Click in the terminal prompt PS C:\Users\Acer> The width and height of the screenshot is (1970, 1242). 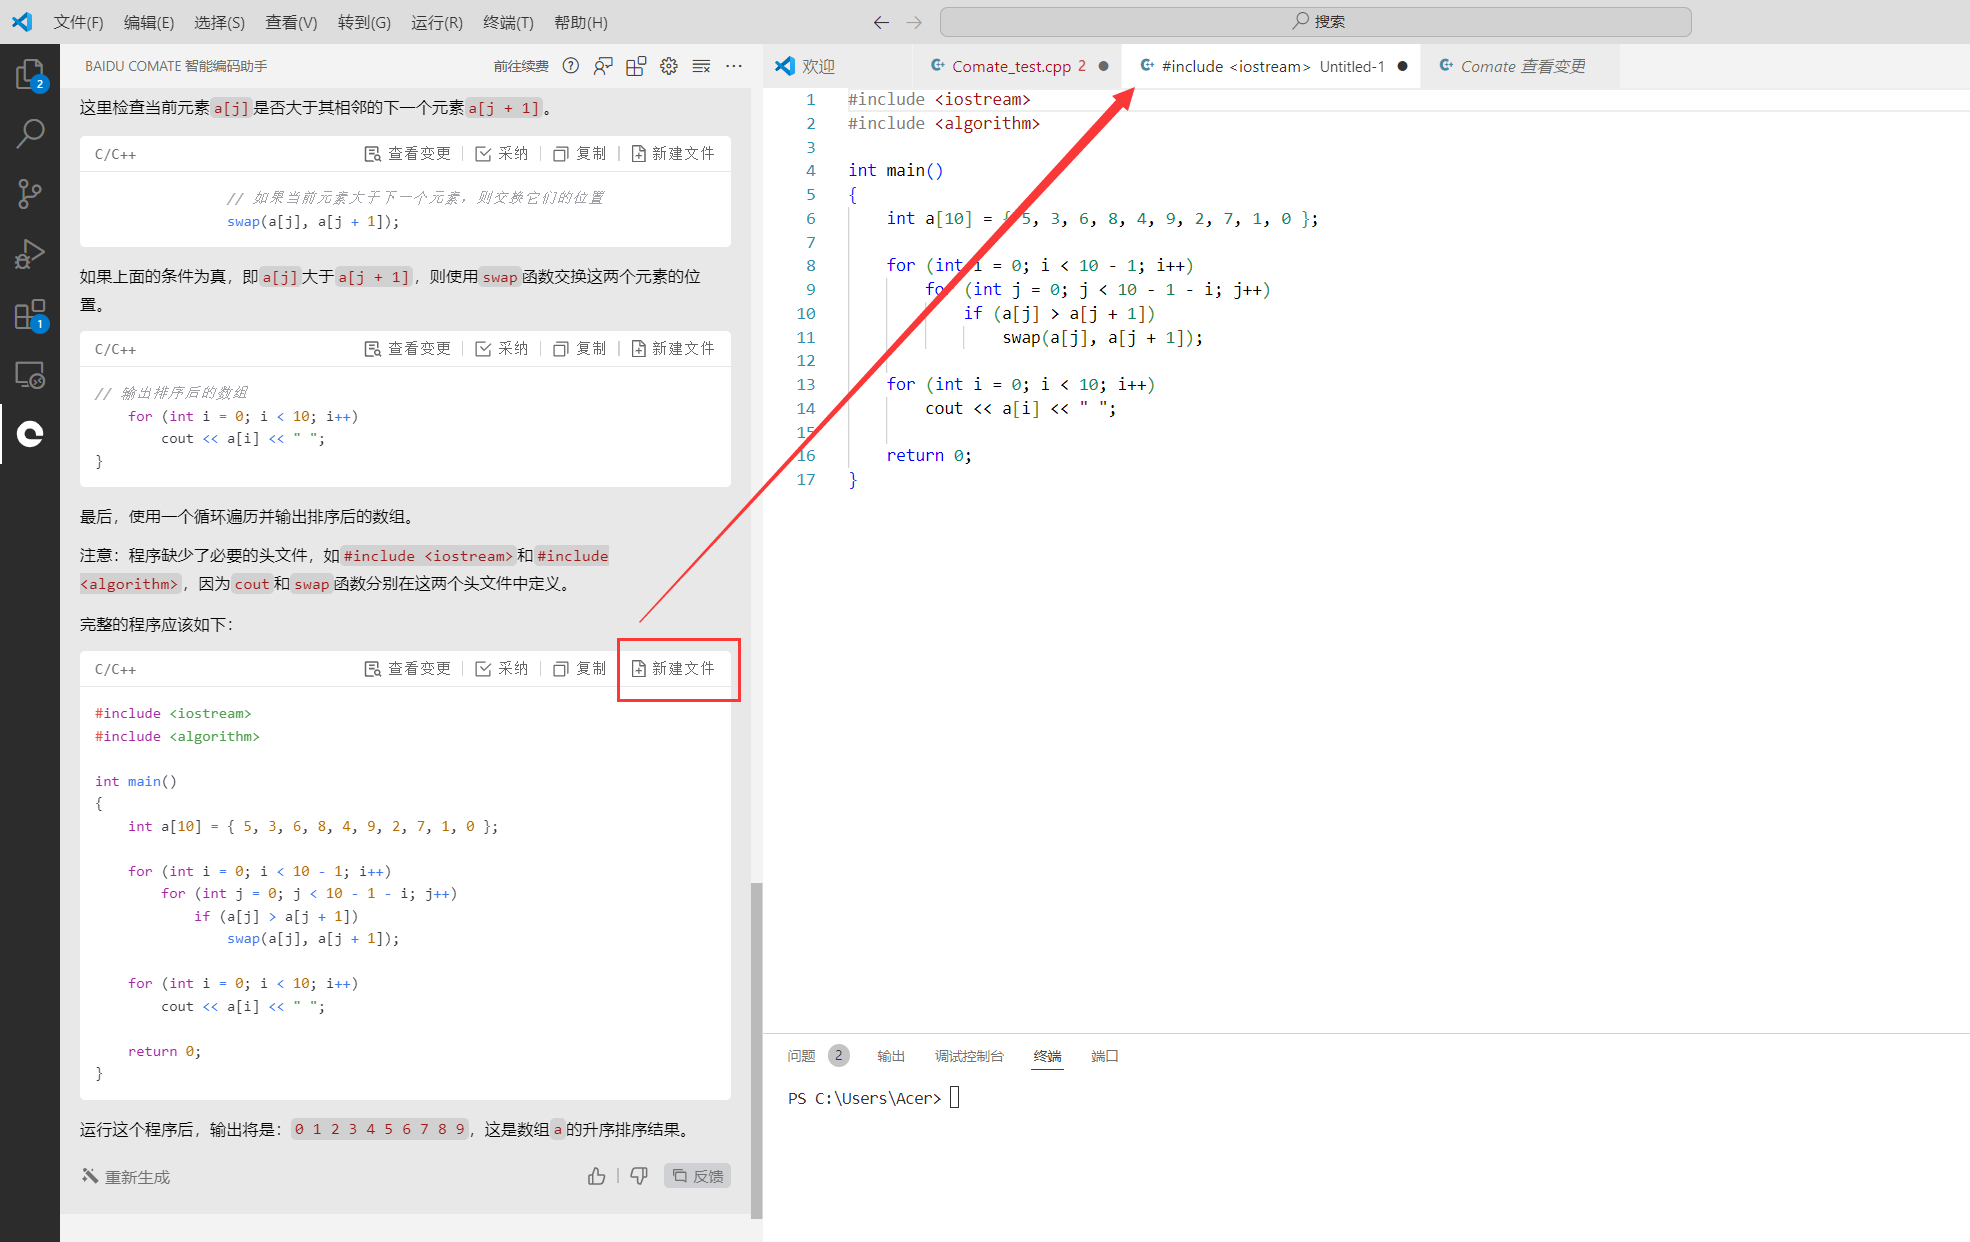865,1098
